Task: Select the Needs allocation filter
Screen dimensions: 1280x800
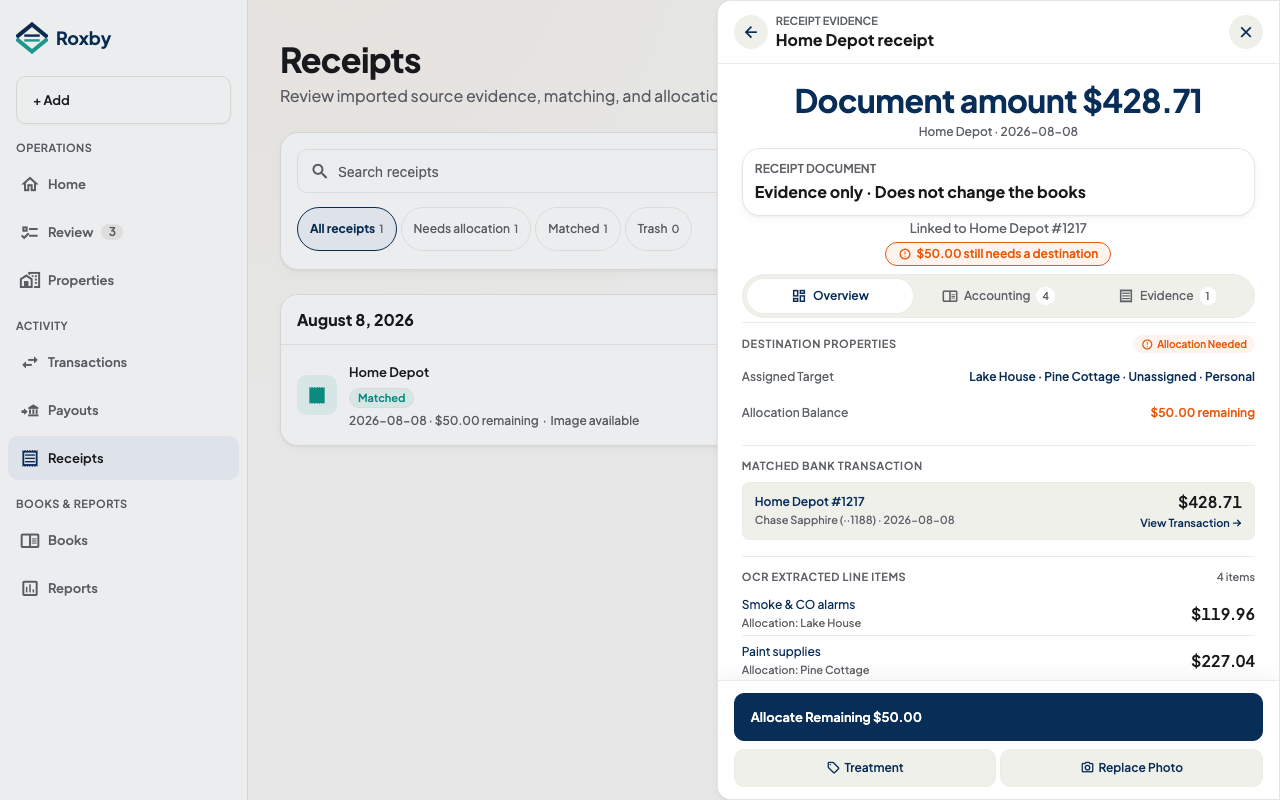Action: [x=466, y=229]
